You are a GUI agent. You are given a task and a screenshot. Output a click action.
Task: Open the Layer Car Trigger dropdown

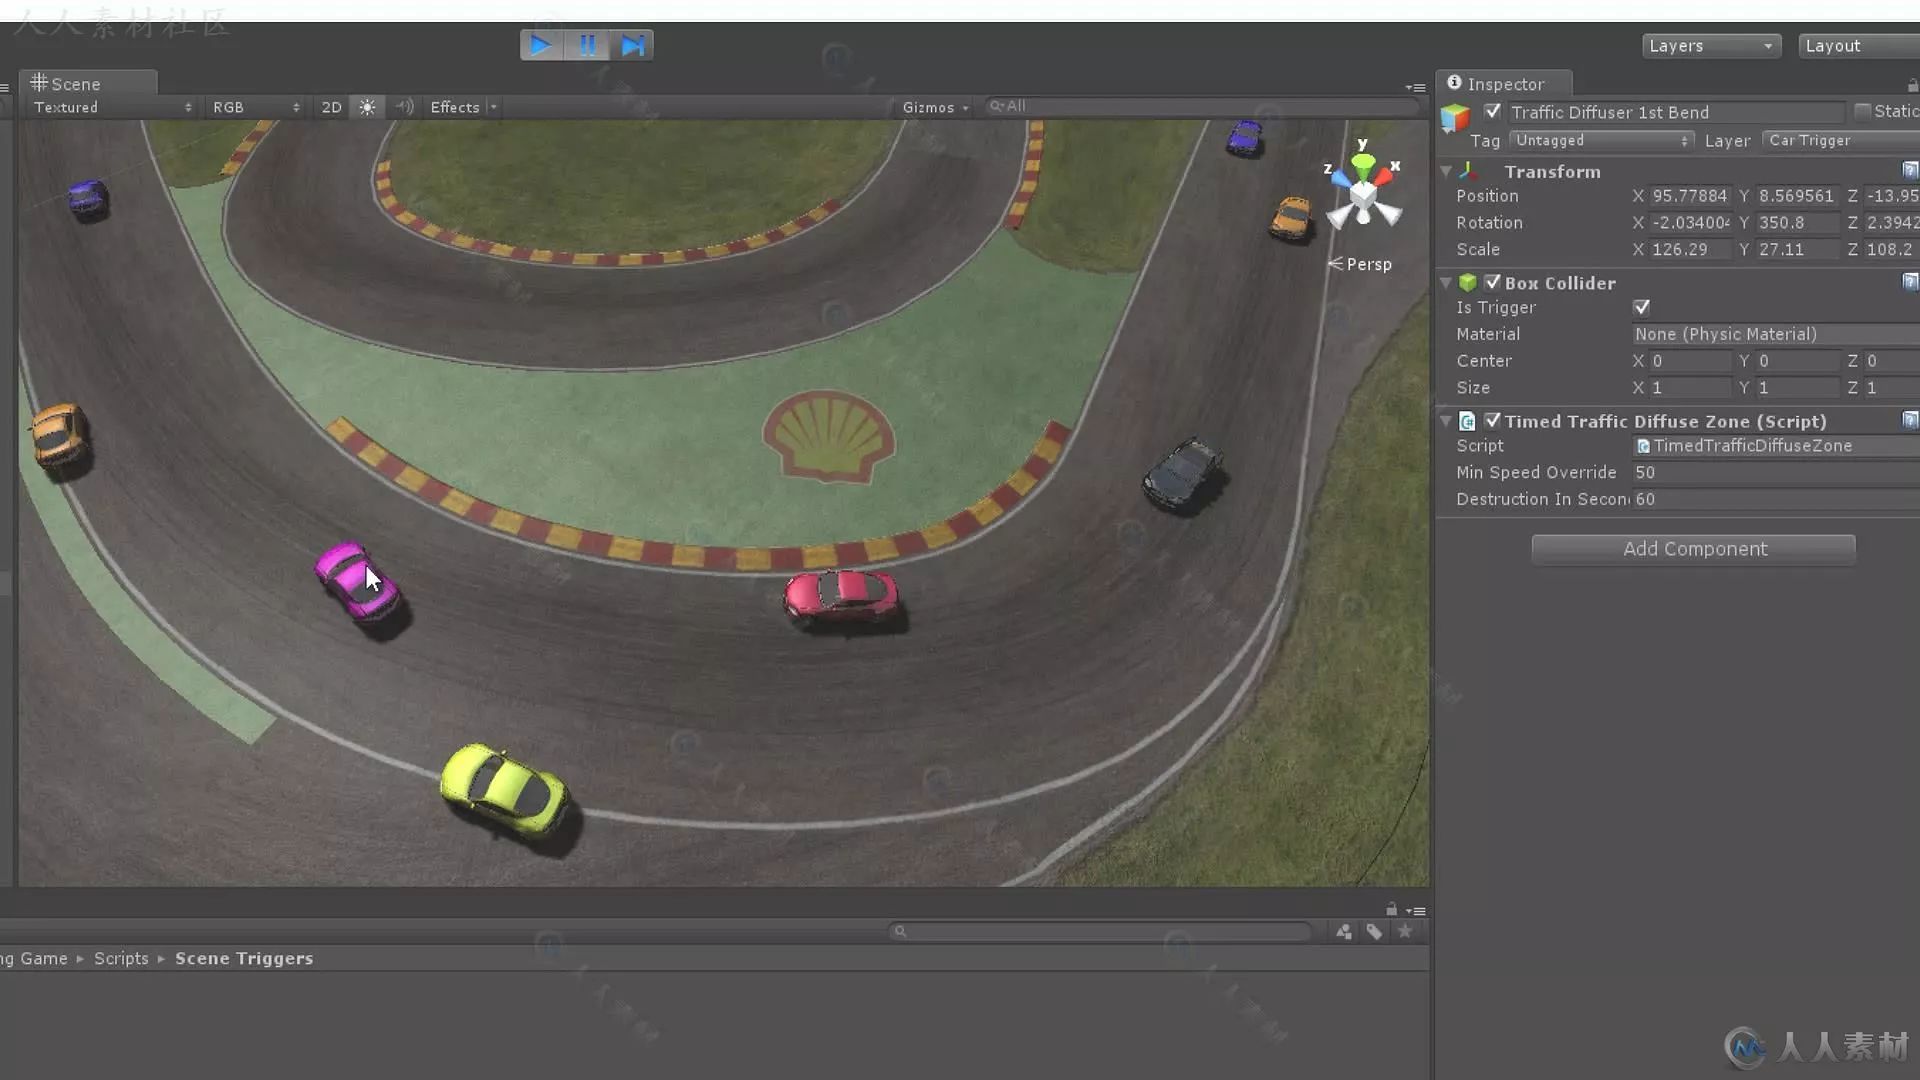pyautogui.click(x=1841, y=140)
